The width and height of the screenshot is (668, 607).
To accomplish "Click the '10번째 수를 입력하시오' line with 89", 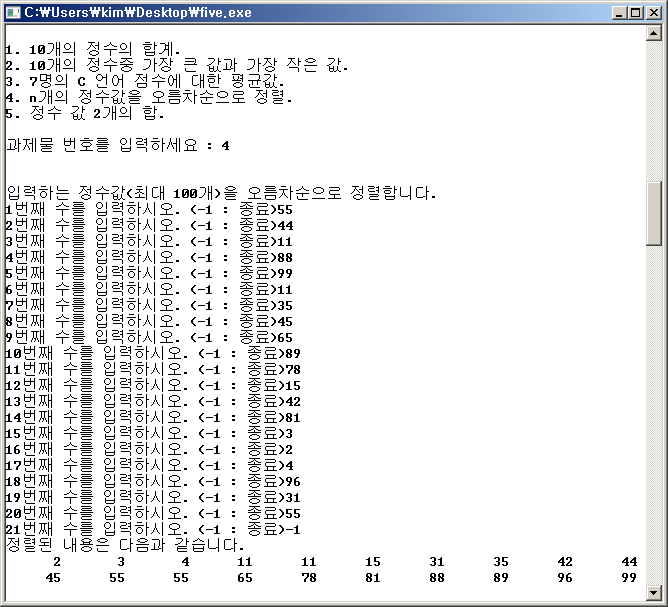I will [153, 354].
